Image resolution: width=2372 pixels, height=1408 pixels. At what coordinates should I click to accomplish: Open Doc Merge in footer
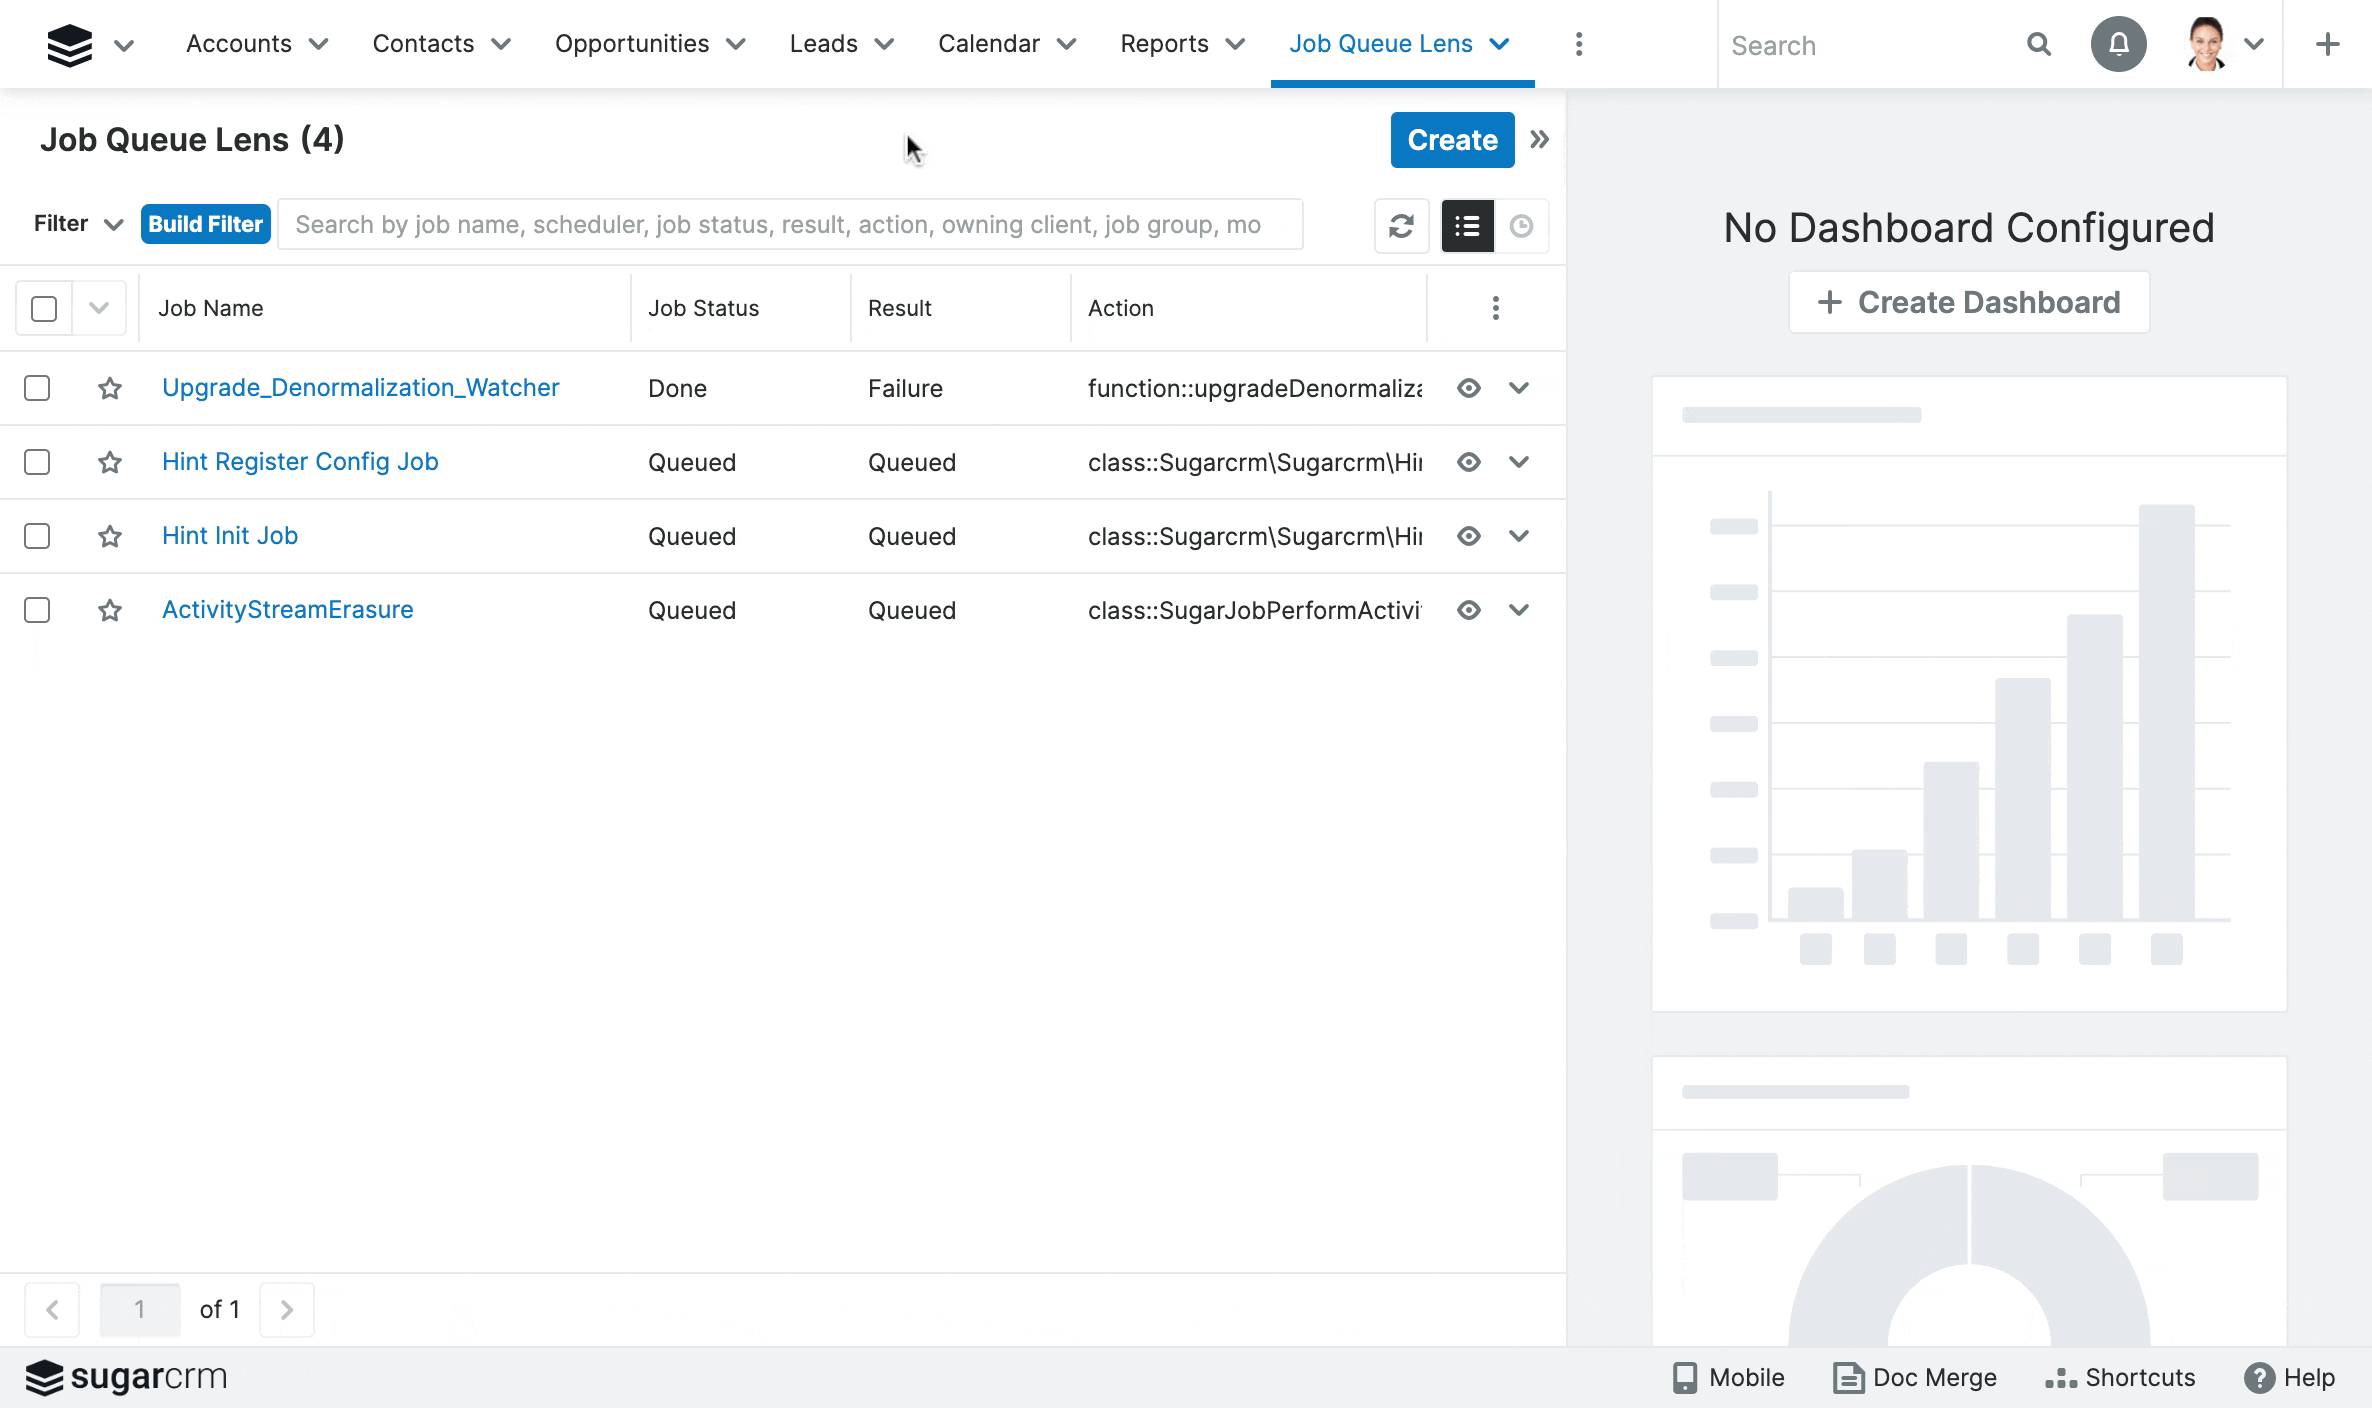coord(1914,1377)
